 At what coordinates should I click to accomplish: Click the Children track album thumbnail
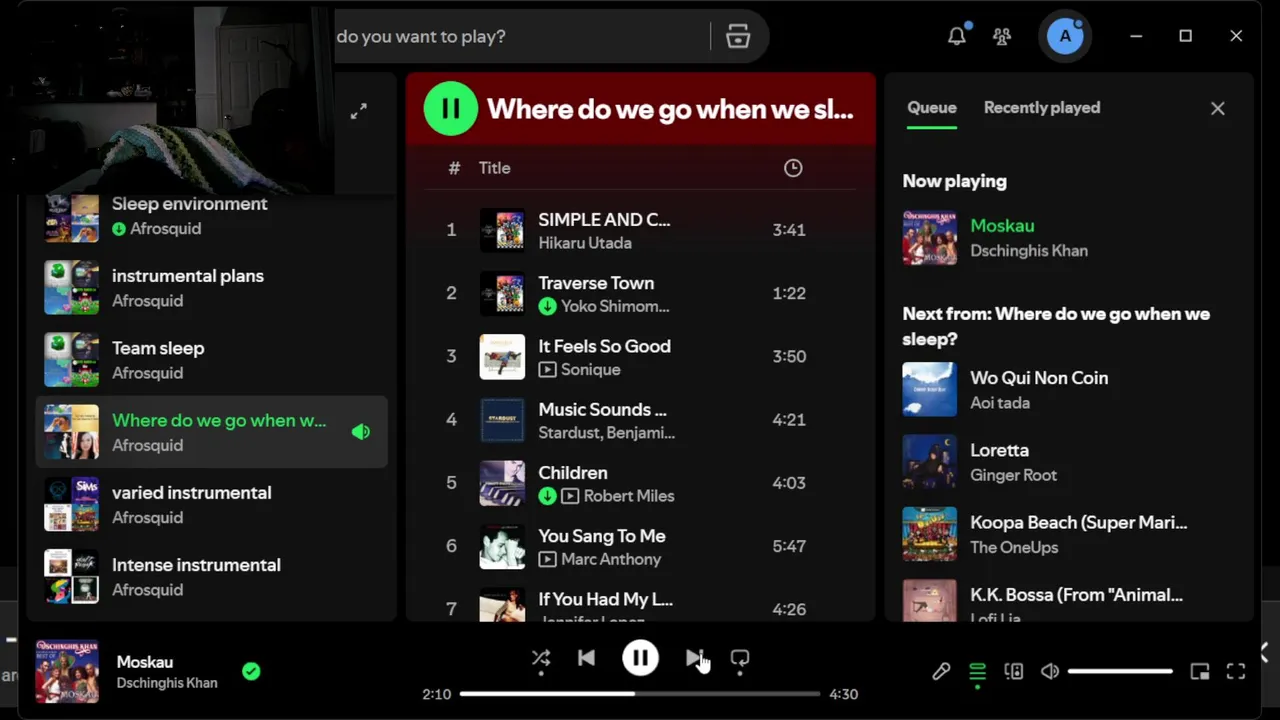coord(502,482)
